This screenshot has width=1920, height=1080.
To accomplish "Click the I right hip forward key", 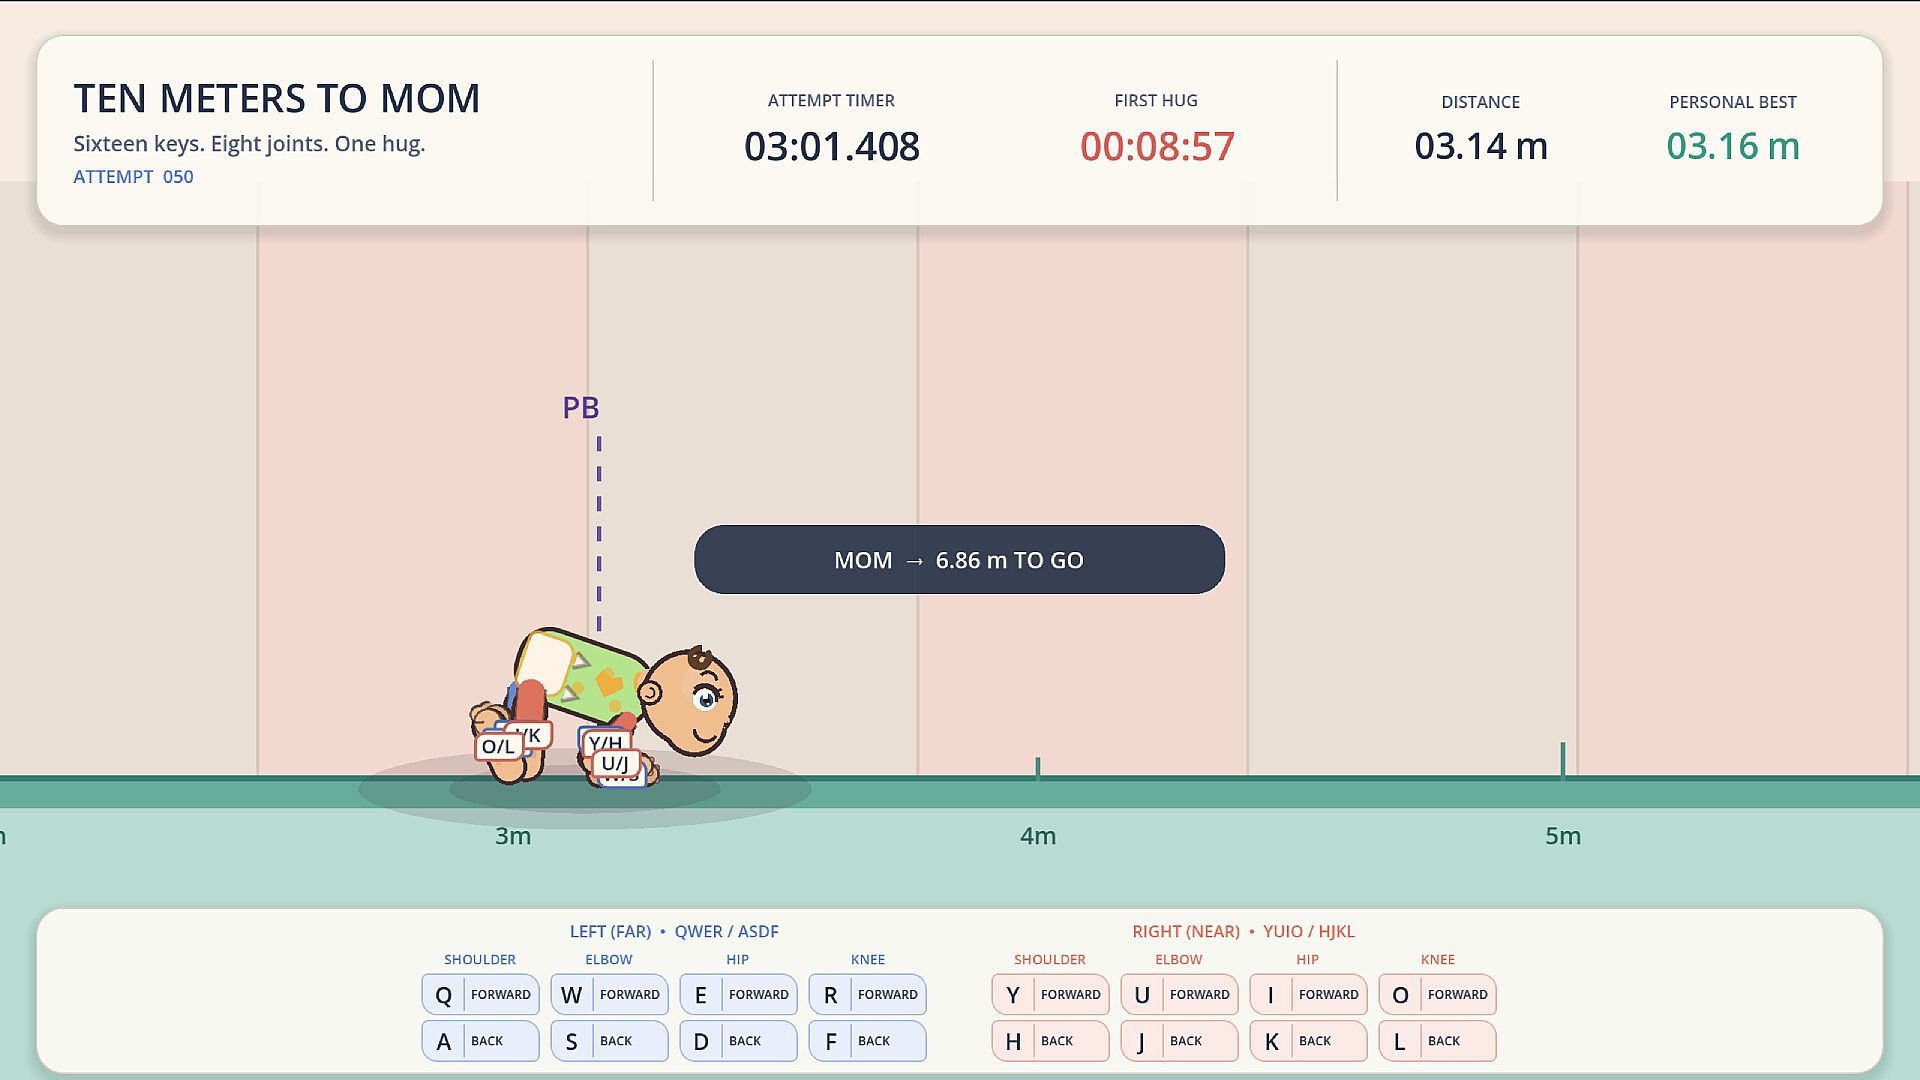I will pyautogui.click(x=1308, y=994).
